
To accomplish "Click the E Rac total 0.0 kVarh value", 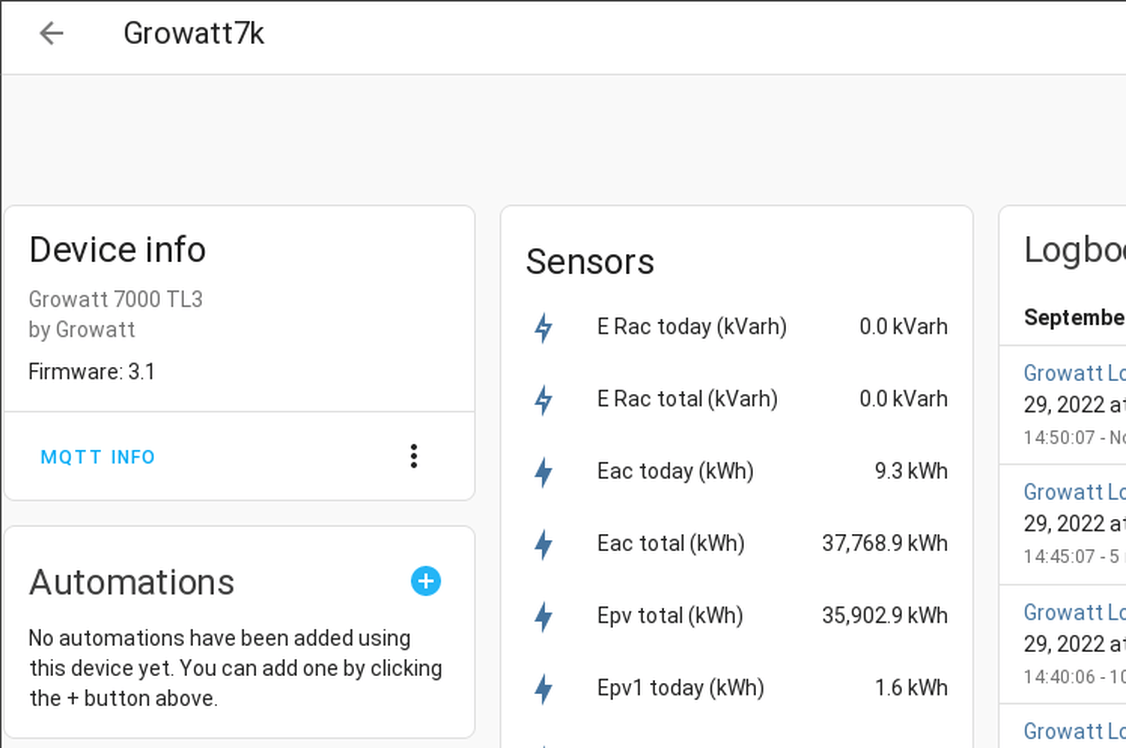I will click(x=903, y=398).
